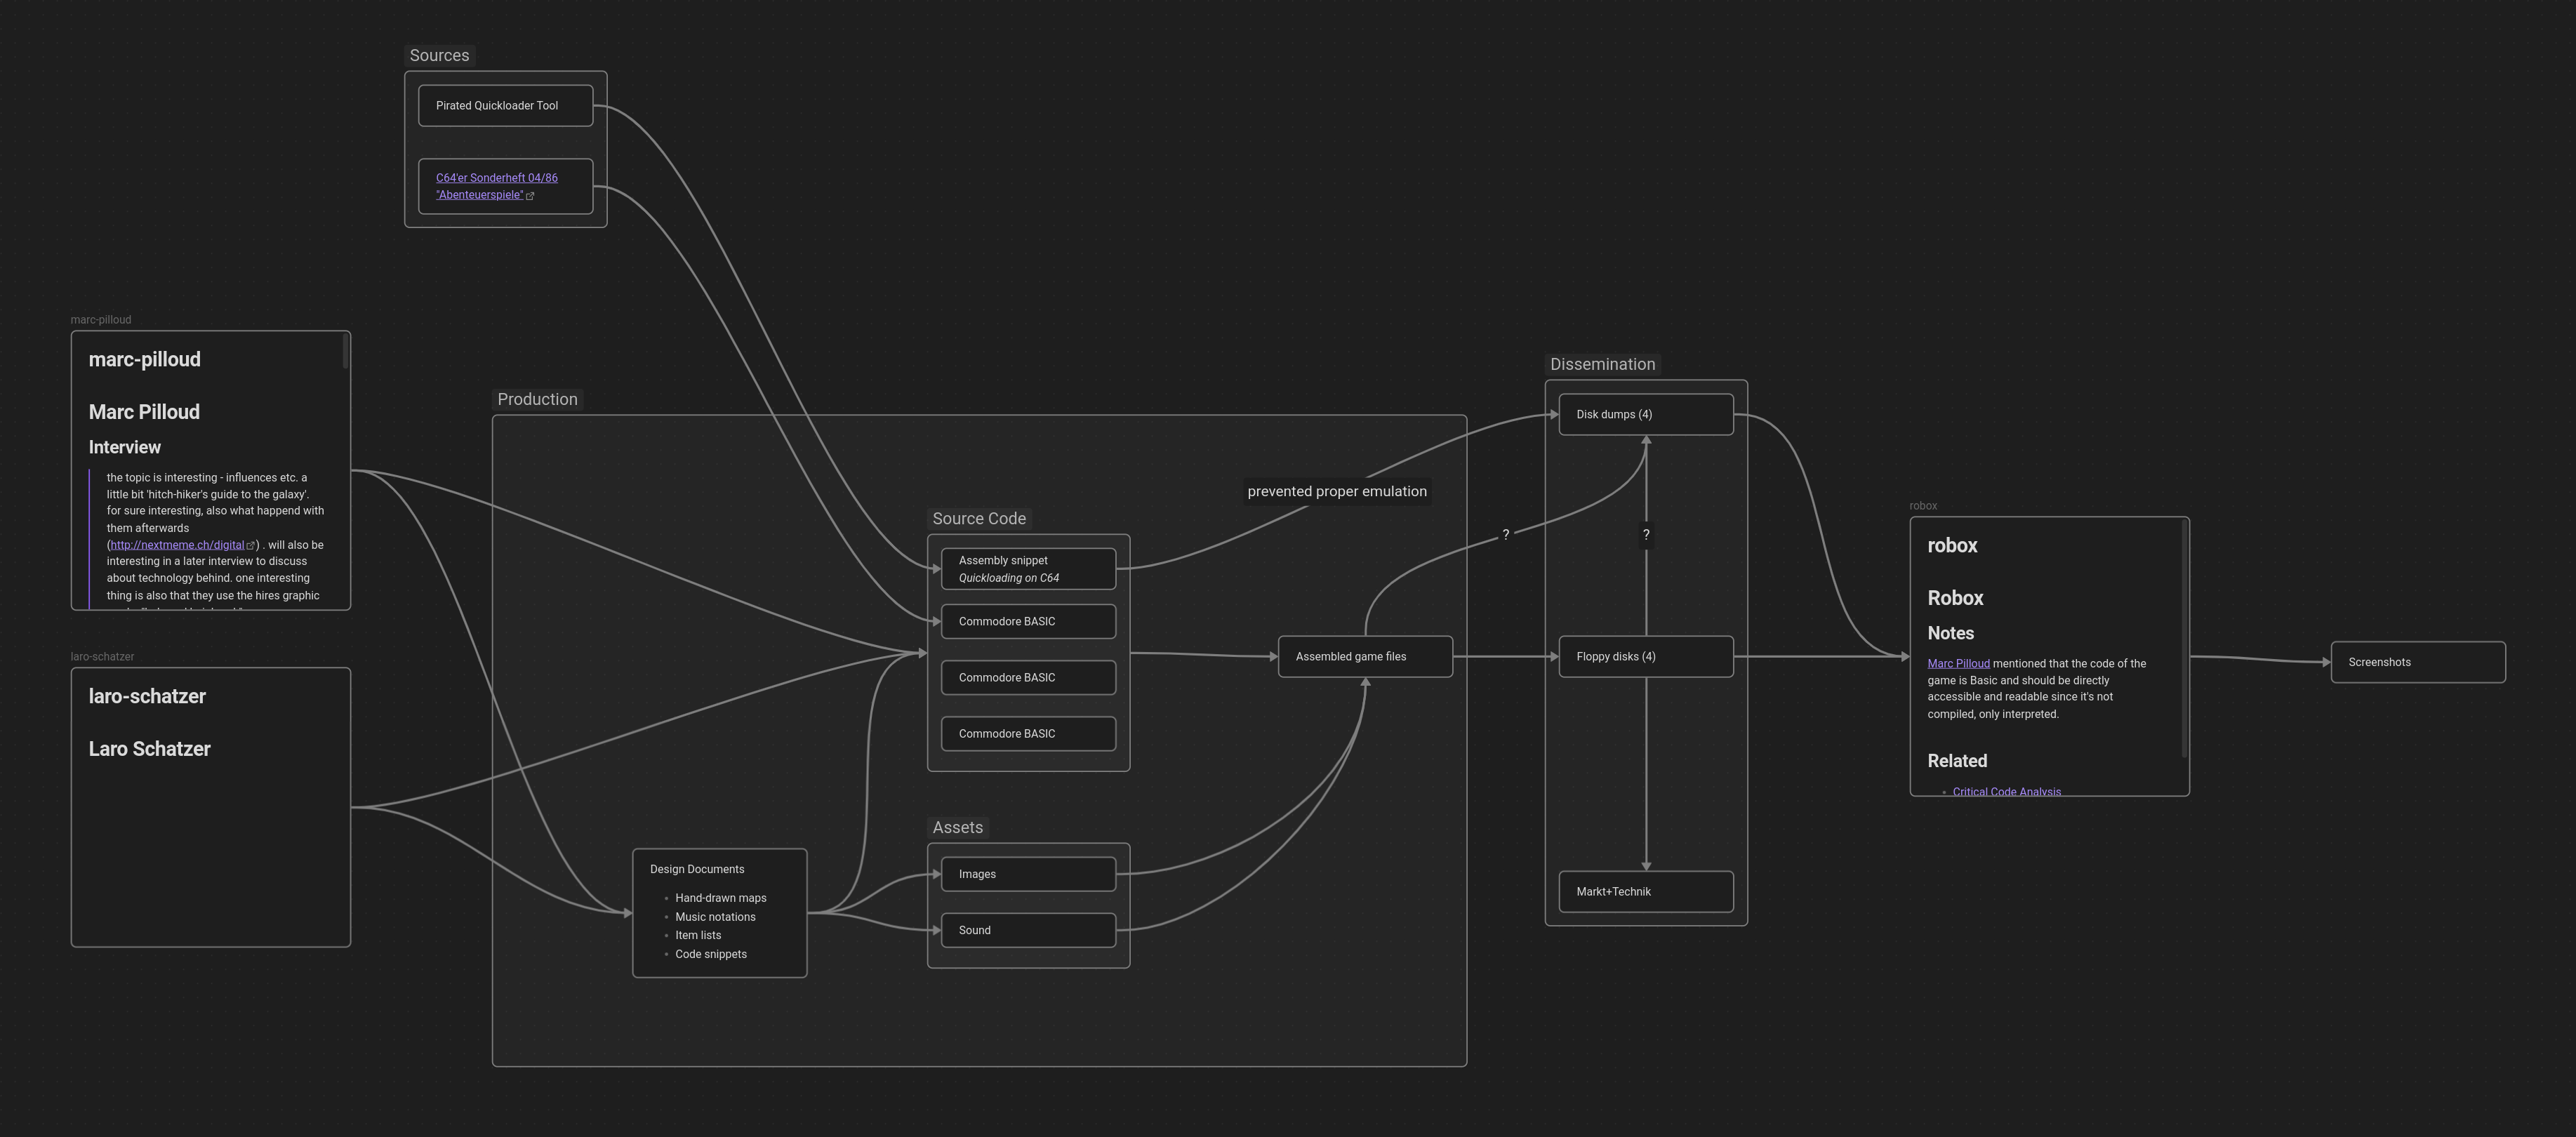Select the Source Code group label
Screen dimensions: 2576x1137
pyautogui.click(x=979, y=519)
